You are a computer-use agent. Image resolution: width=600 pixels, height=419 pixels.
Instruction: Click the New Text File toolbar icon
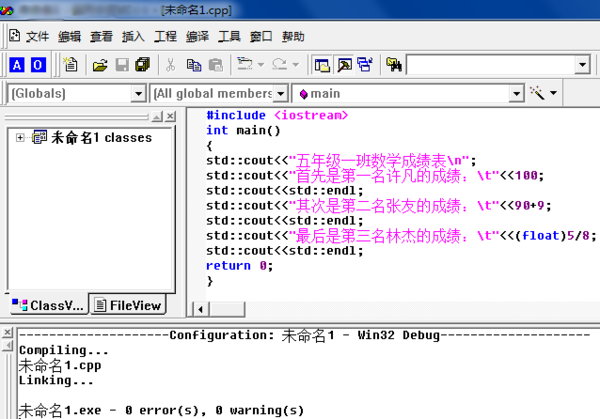pos(70,65)
